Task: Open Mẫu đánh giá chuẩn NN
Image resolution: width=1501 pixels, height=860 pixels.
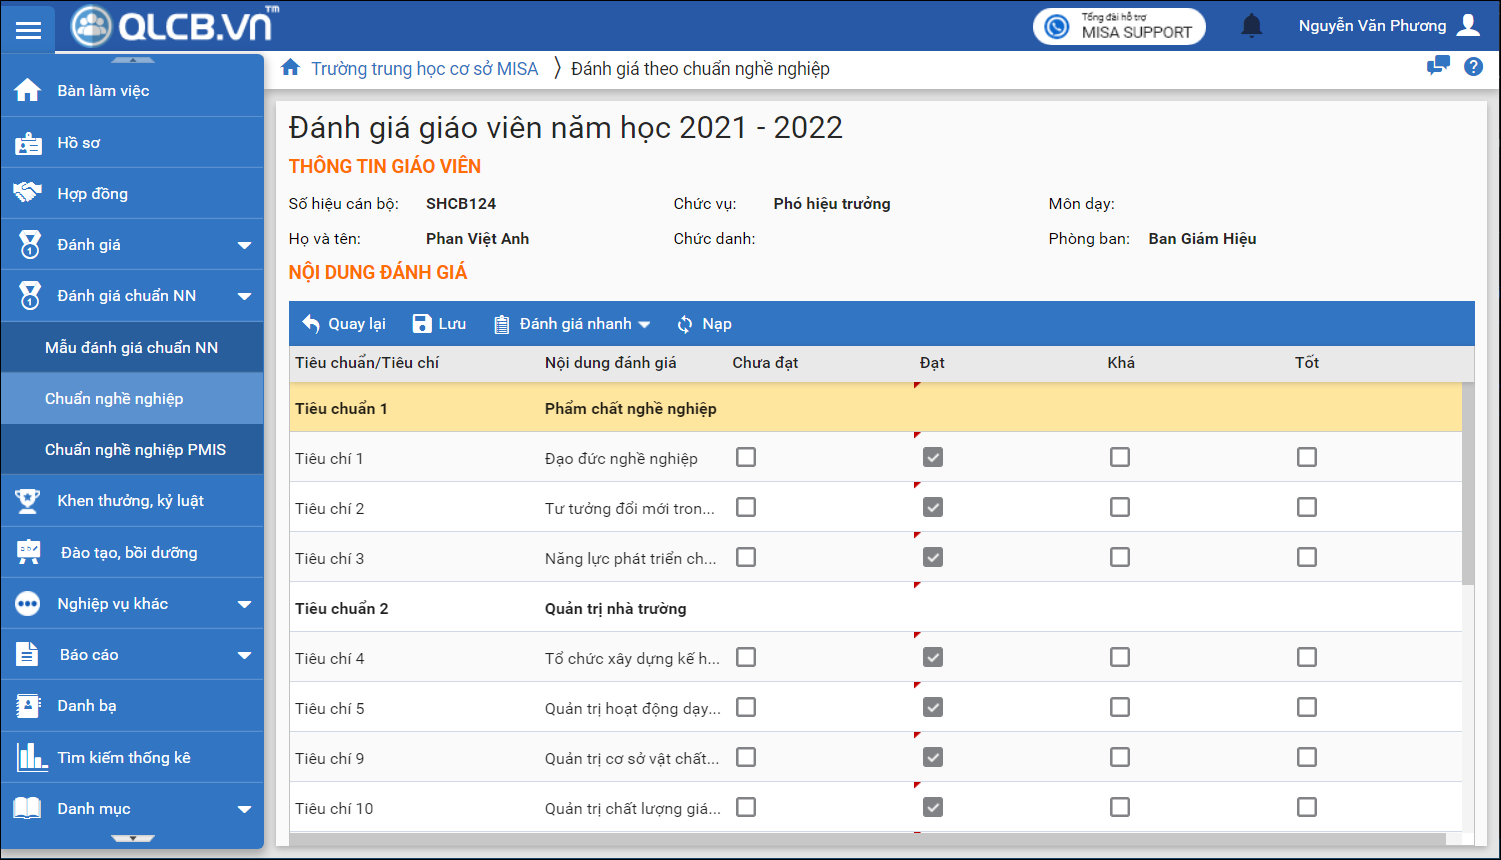Action: pos(131,348)
